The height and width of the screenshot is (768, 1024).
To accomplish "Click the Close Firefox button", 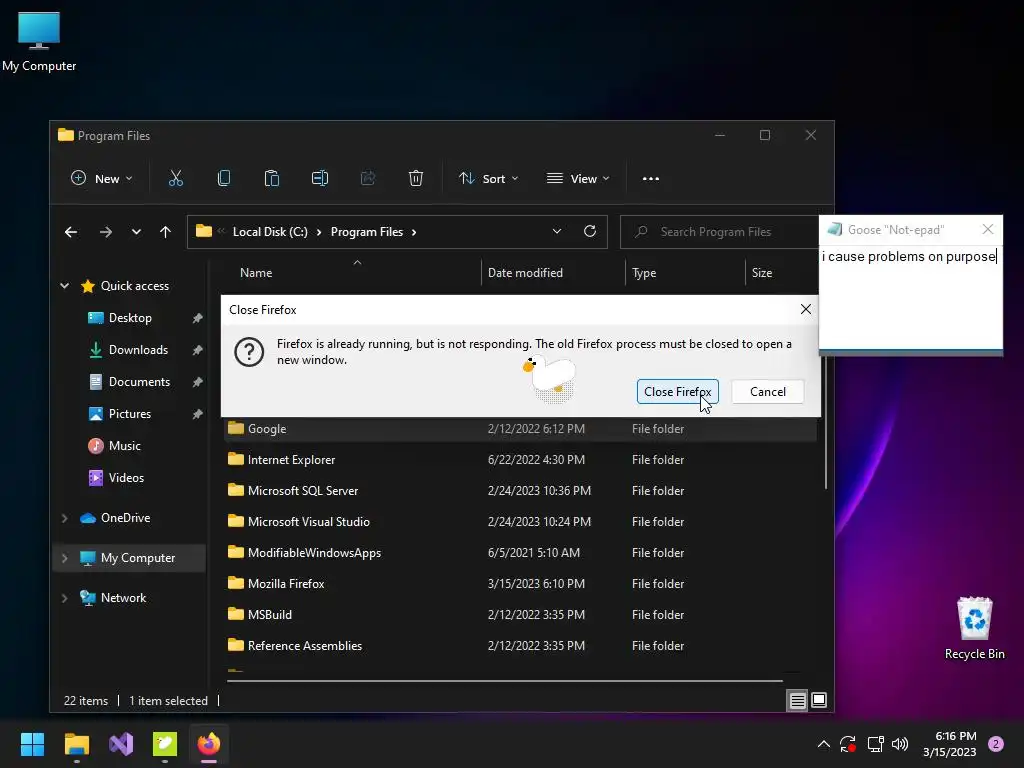I will [677, 392].
